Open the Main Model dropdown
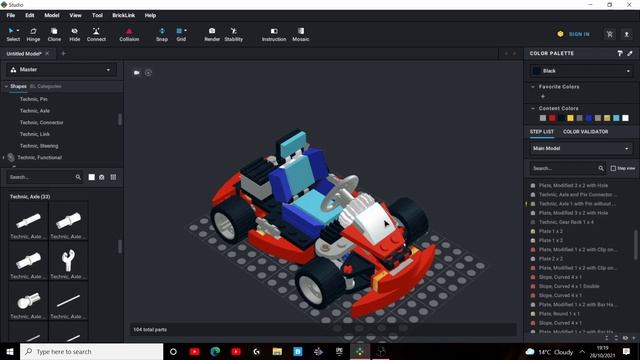Viewport: 640px width, 360px height. 582,149
